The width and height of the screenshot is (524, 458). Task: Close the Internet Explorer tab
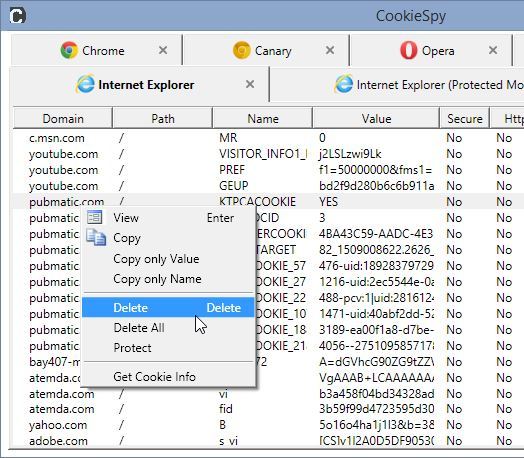(x=250, y=84)
